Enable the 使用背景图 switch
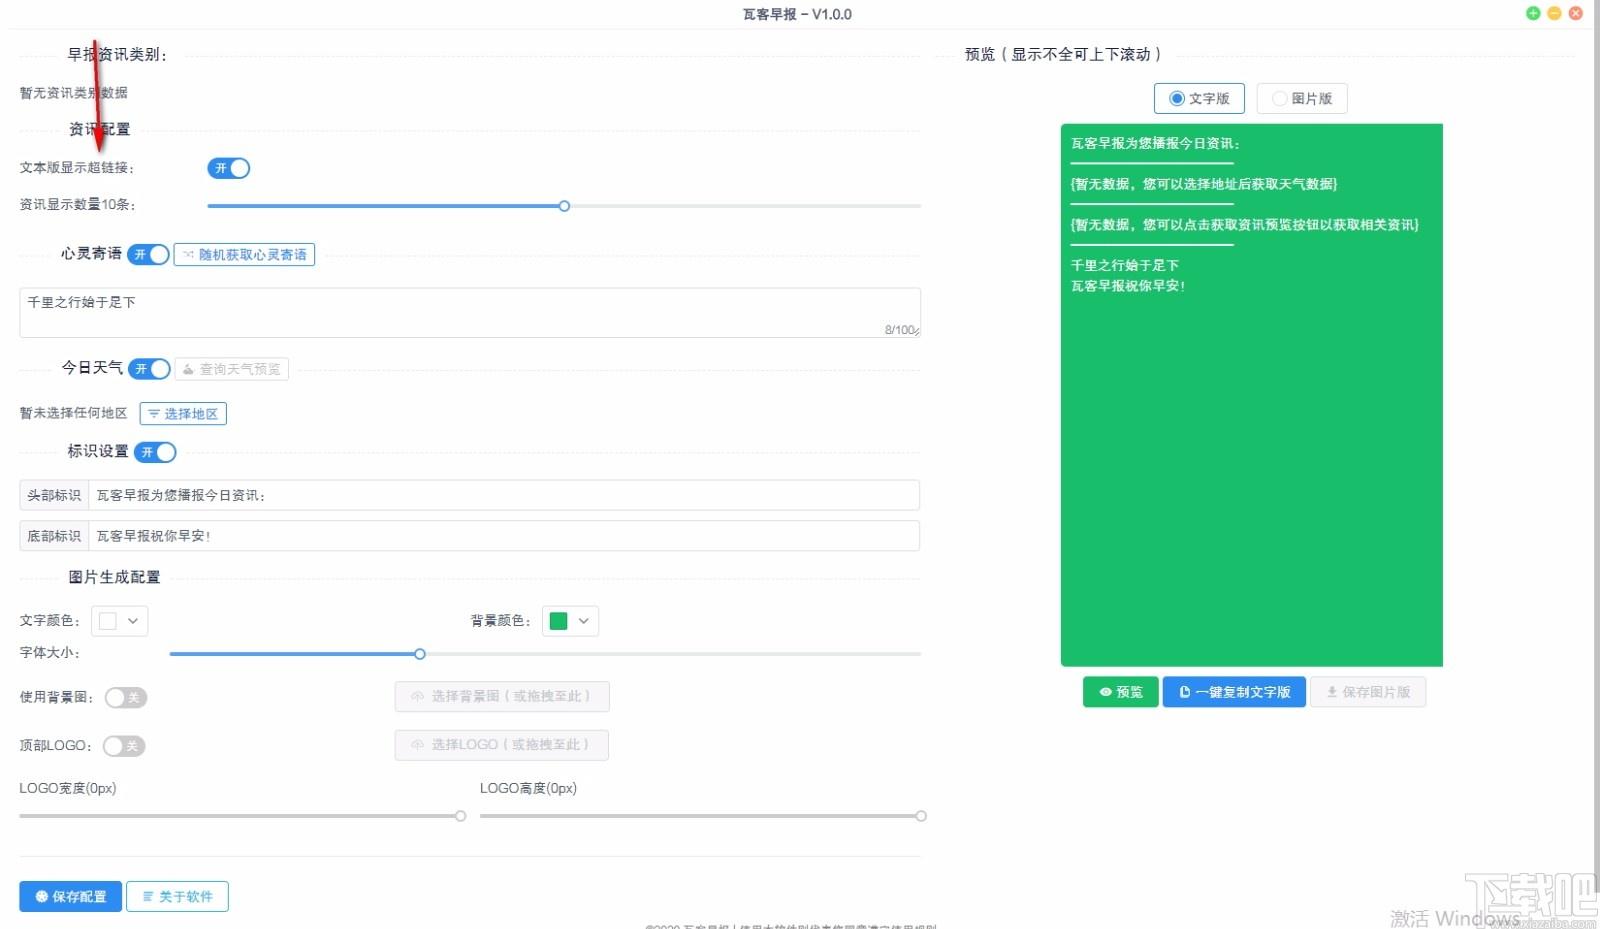 [x=126, y=698]
